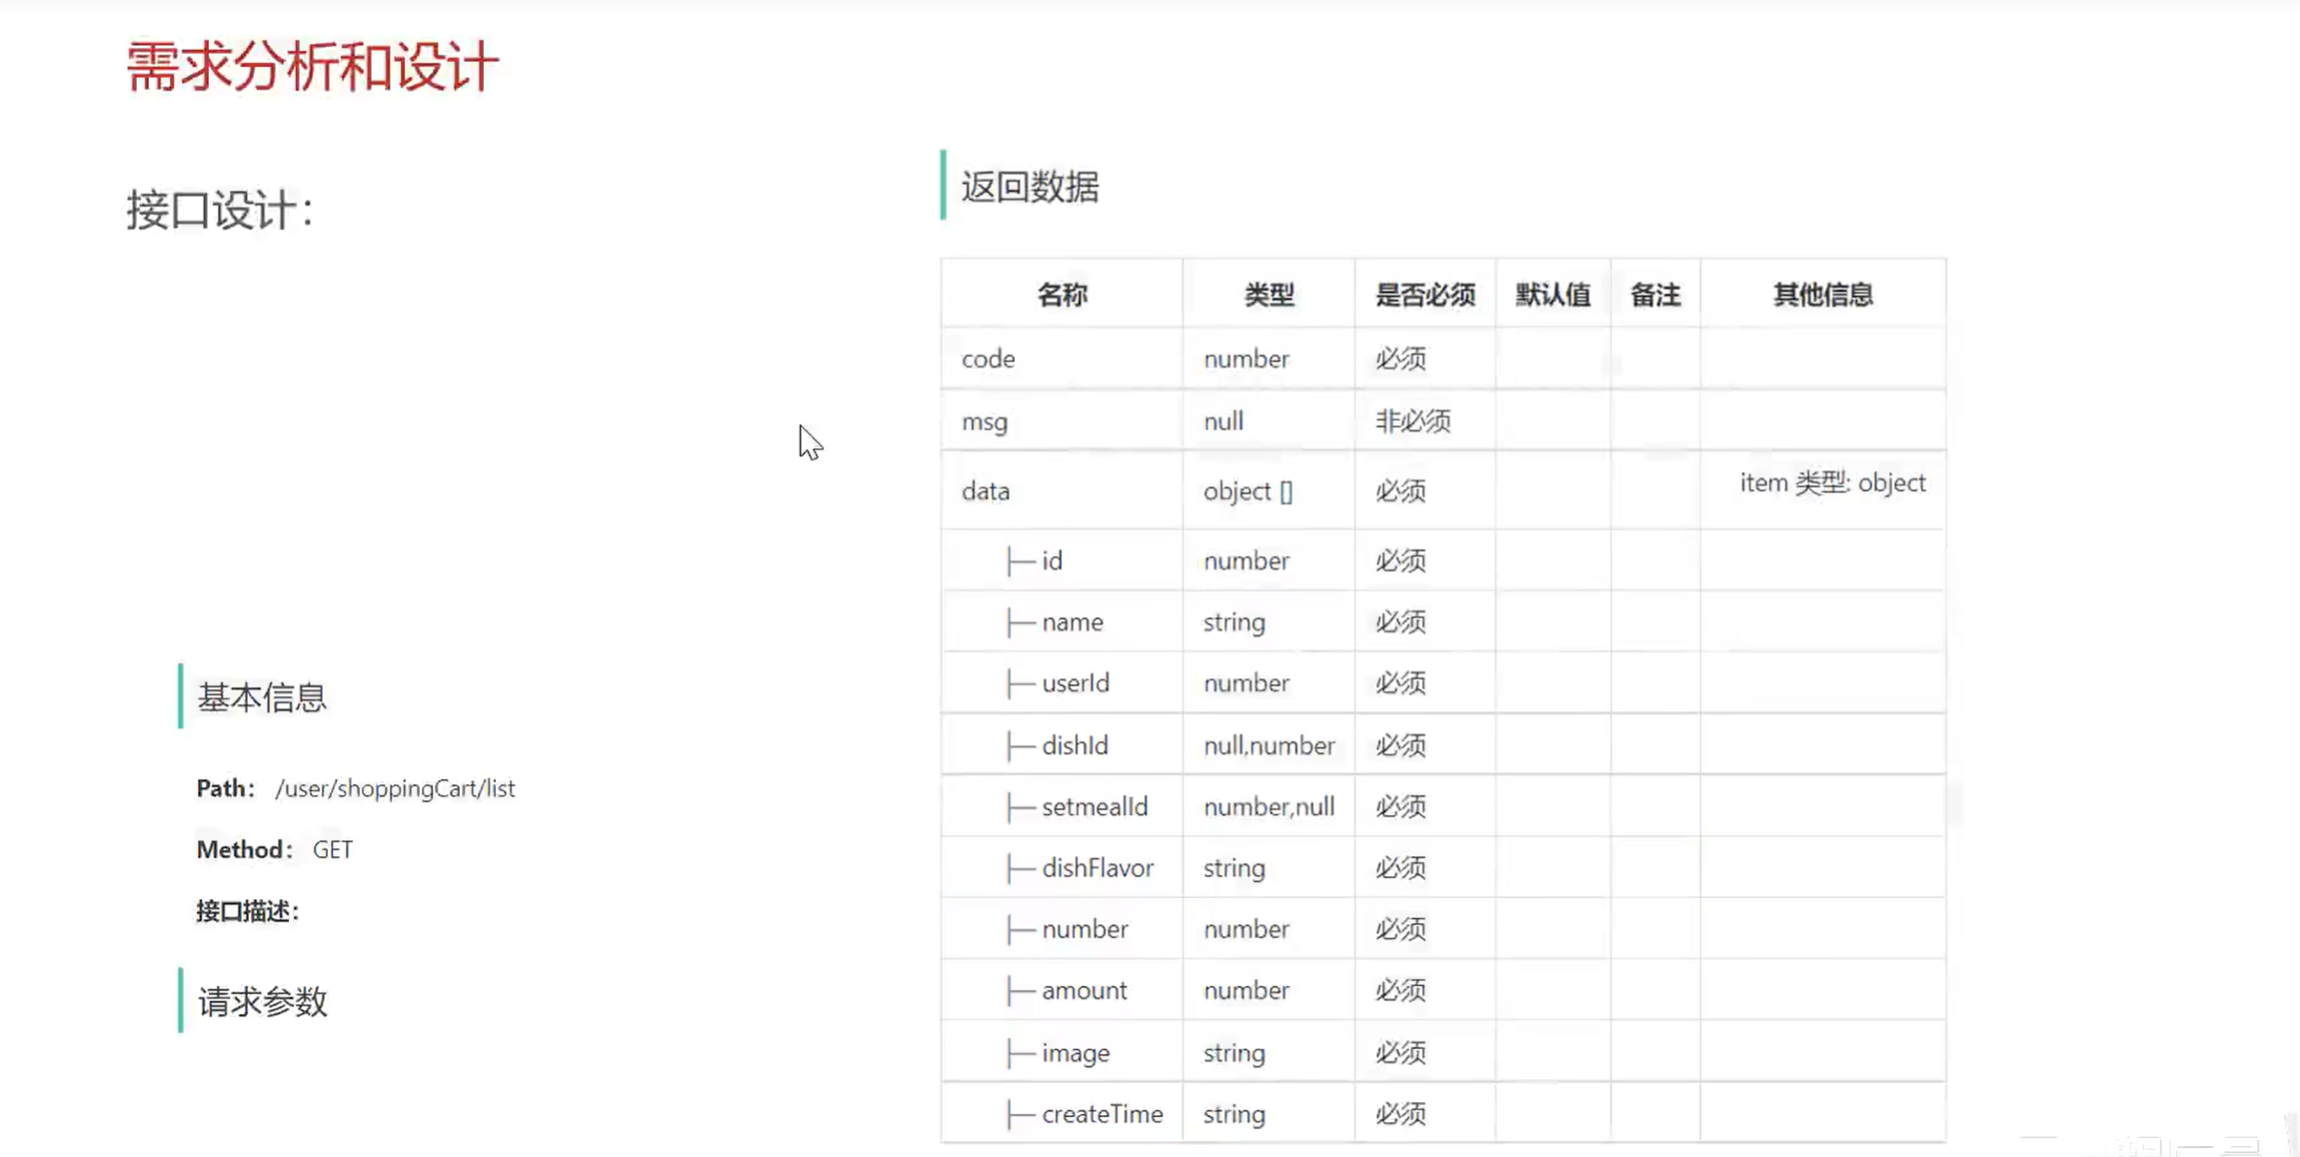Click the /user/shoppingCart/list path text
Viewport: 2300px width, 1157px height.
[x=395, y=788]
